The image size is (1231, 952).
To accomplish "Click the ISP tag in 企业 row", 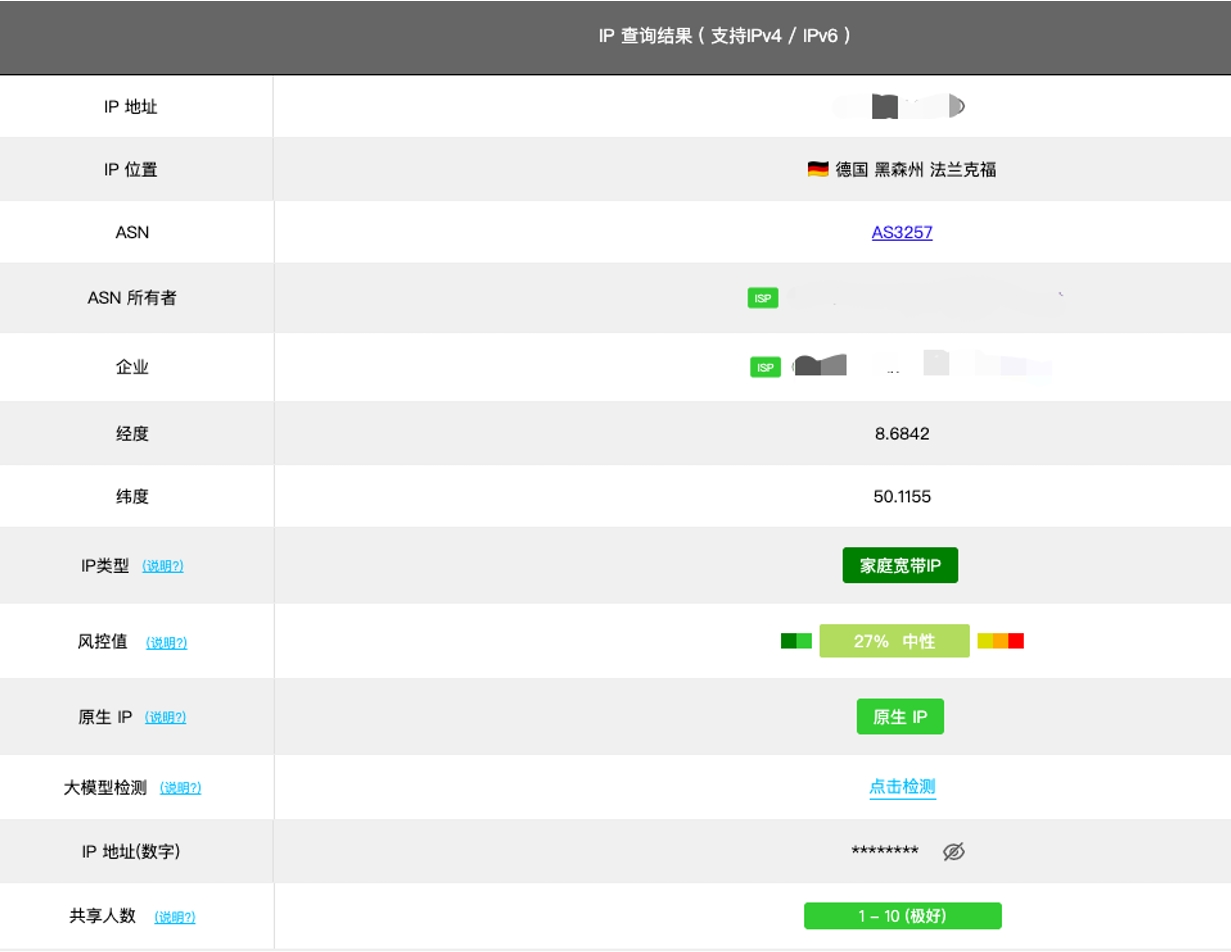I will click(765, 367).
